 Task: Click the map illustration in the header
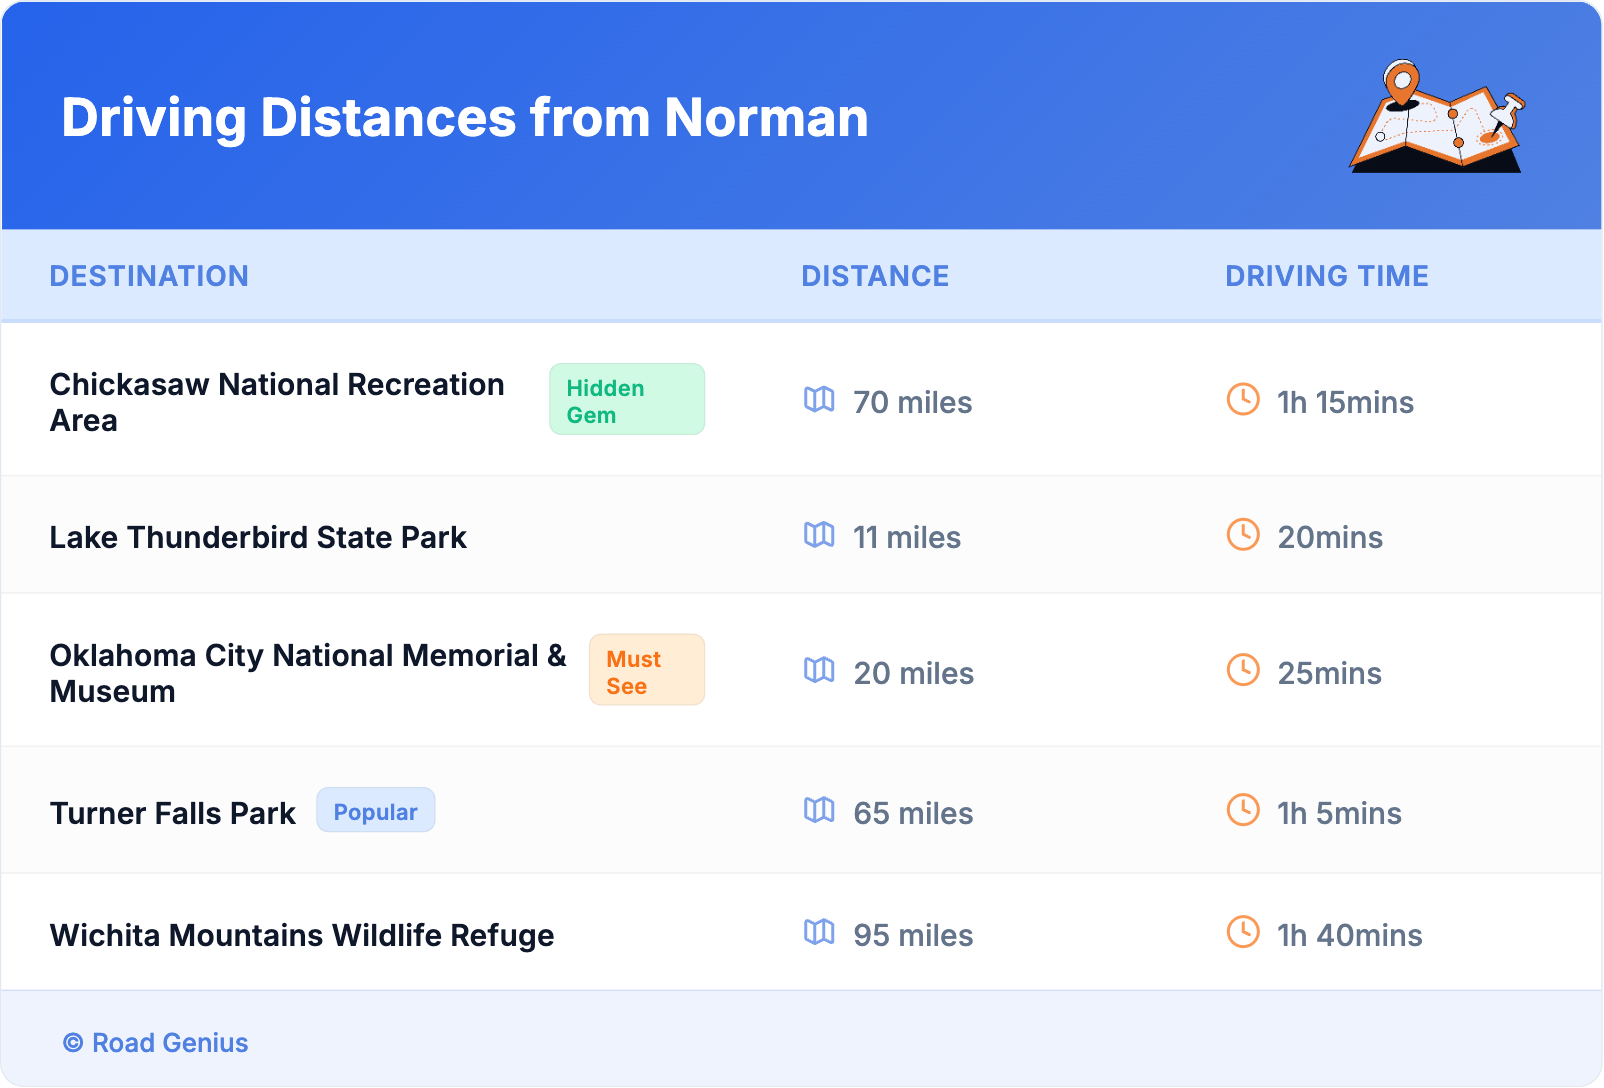point(1437,117)
